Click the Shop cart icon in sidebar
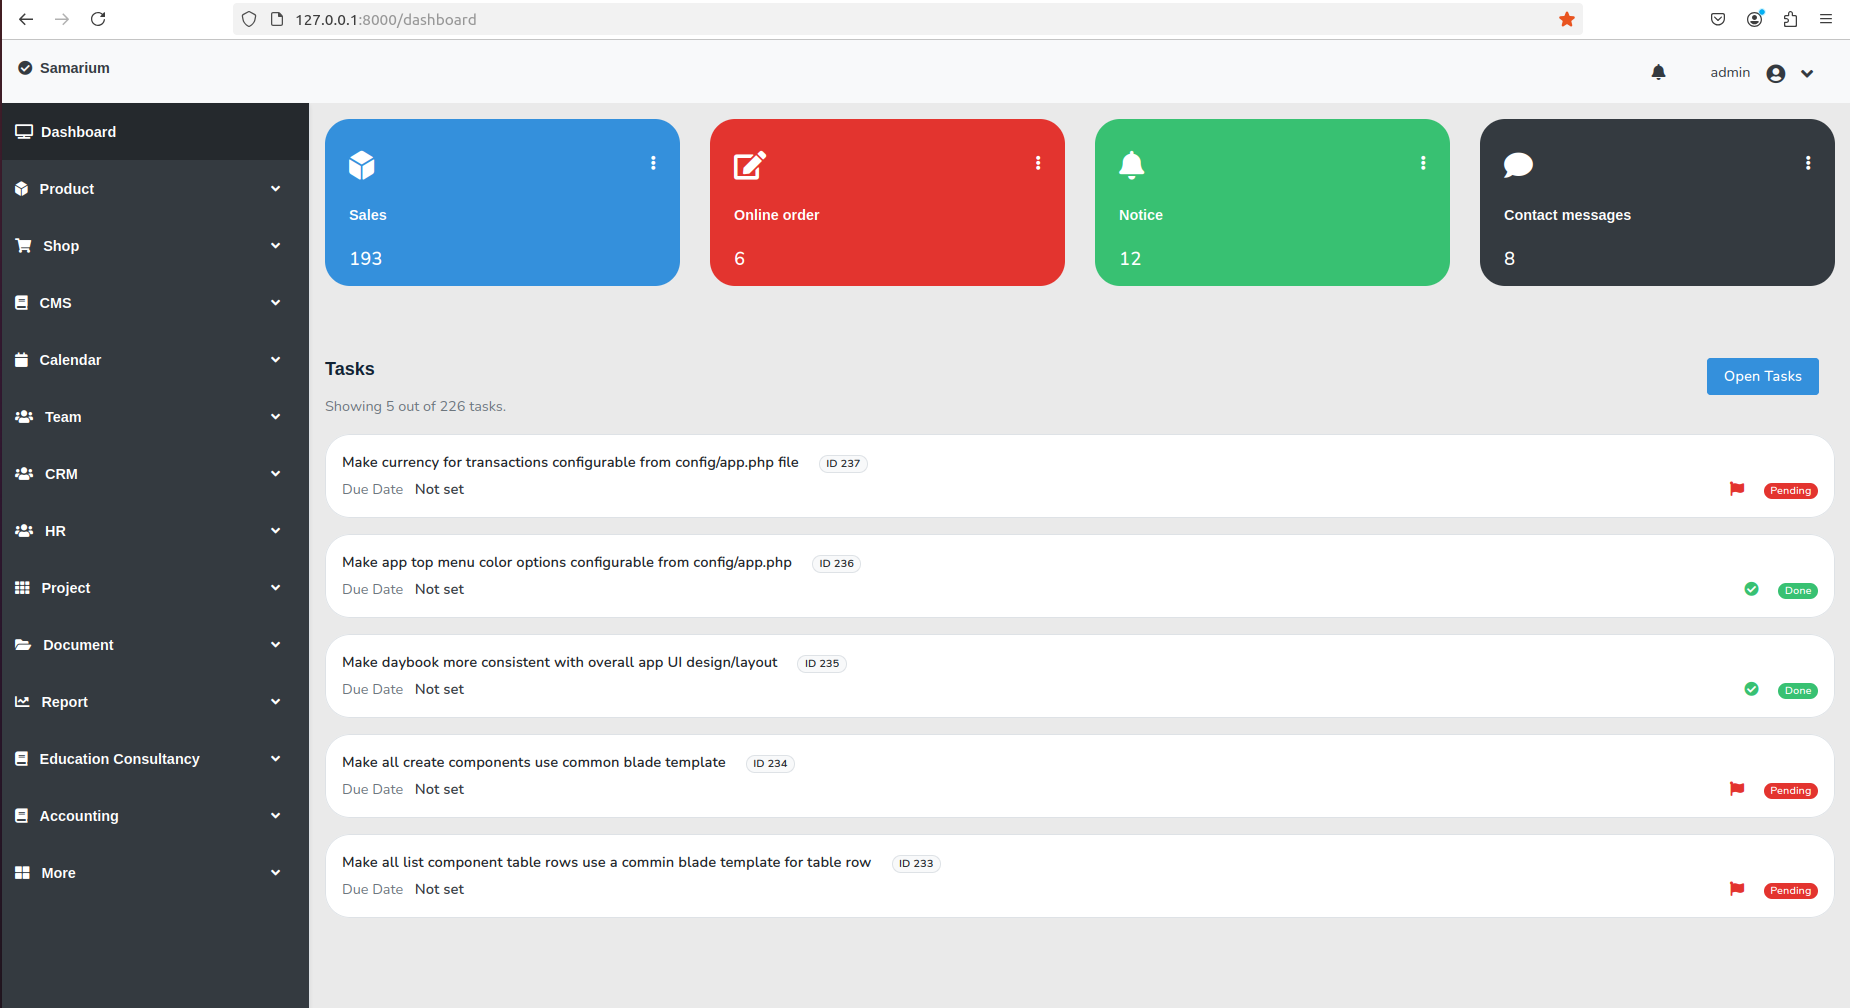The width and height of the screenshot is (1850, 1008). click(x=24, y=246)
